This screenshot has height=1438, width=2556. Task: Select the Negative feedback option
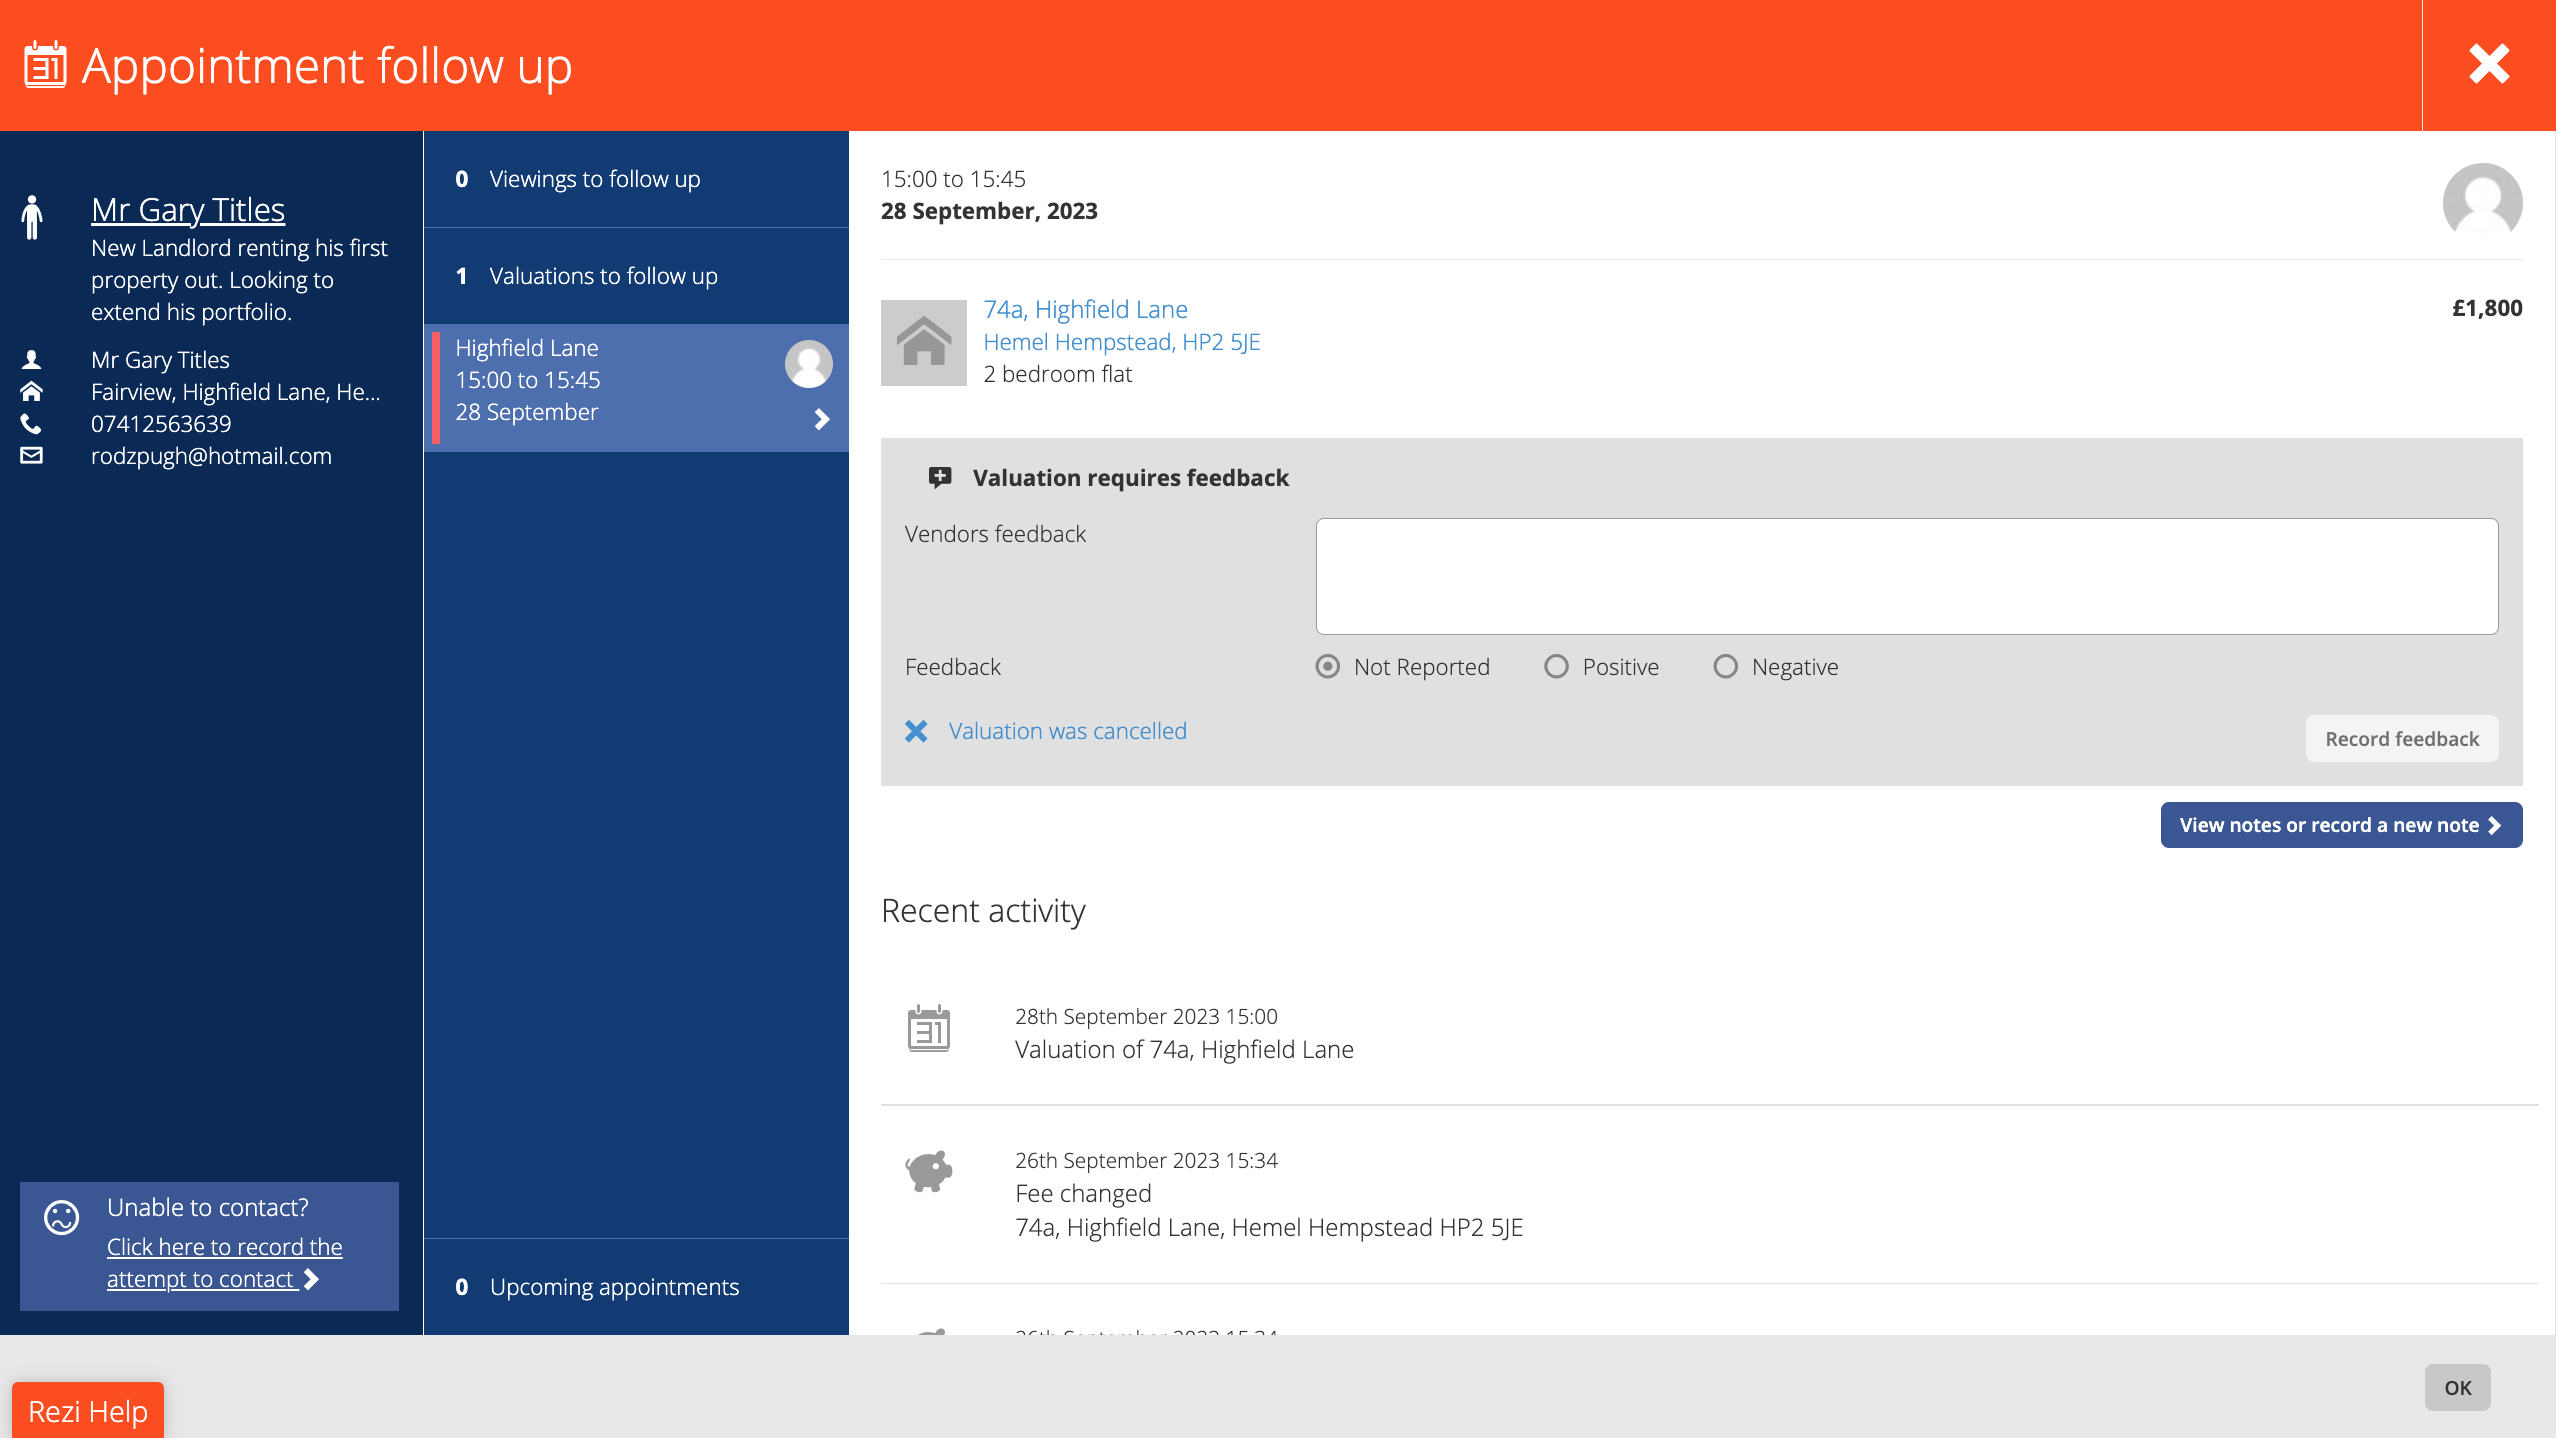pos(1726,667)
